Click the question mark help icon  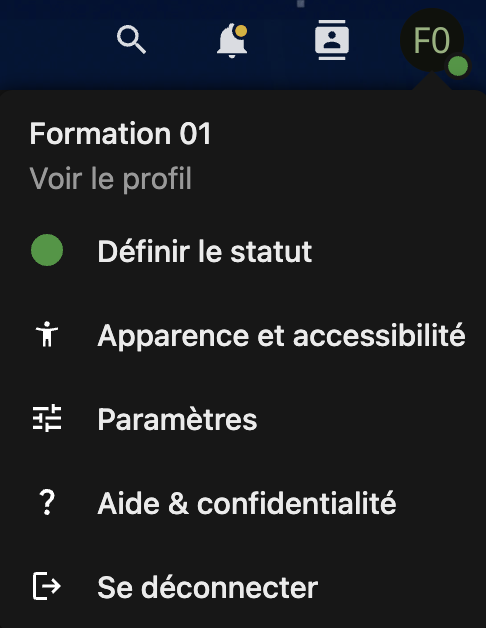pos(47,502)
